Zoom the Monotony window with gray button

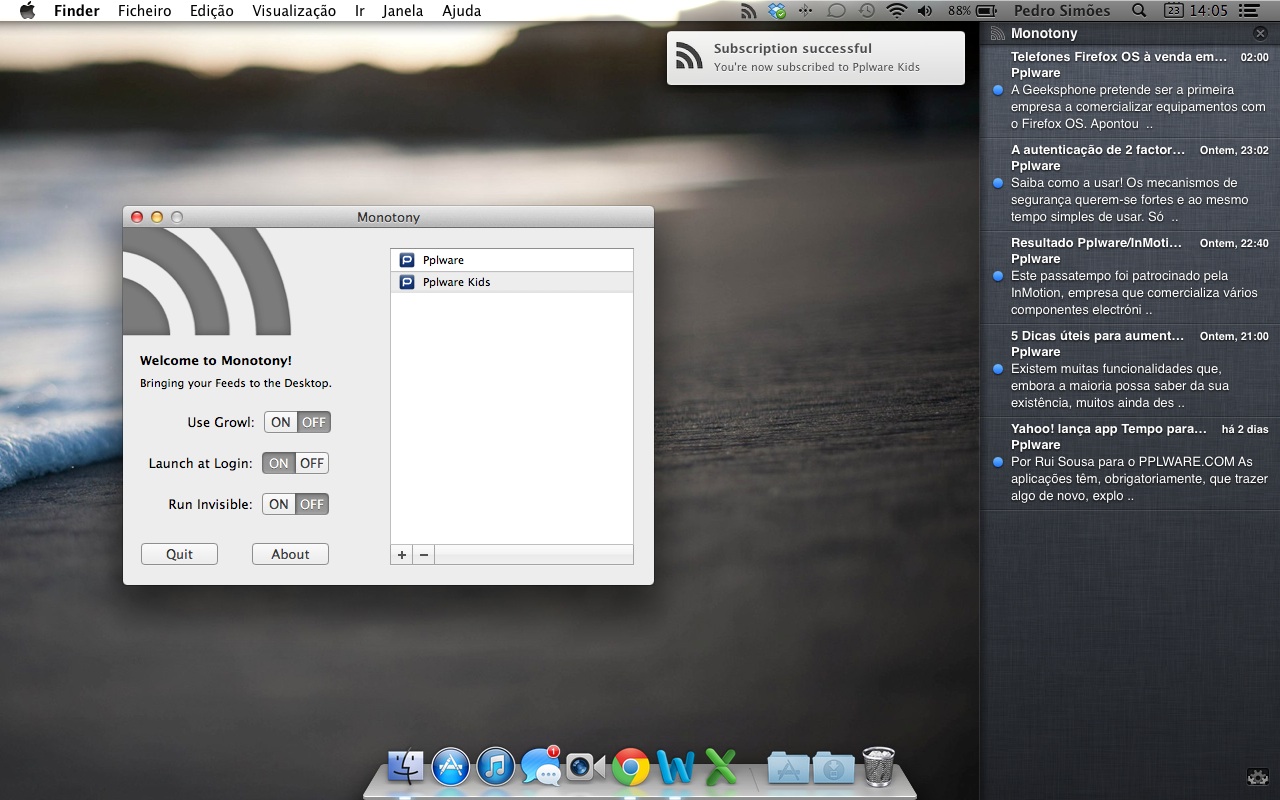click(177, 217)
